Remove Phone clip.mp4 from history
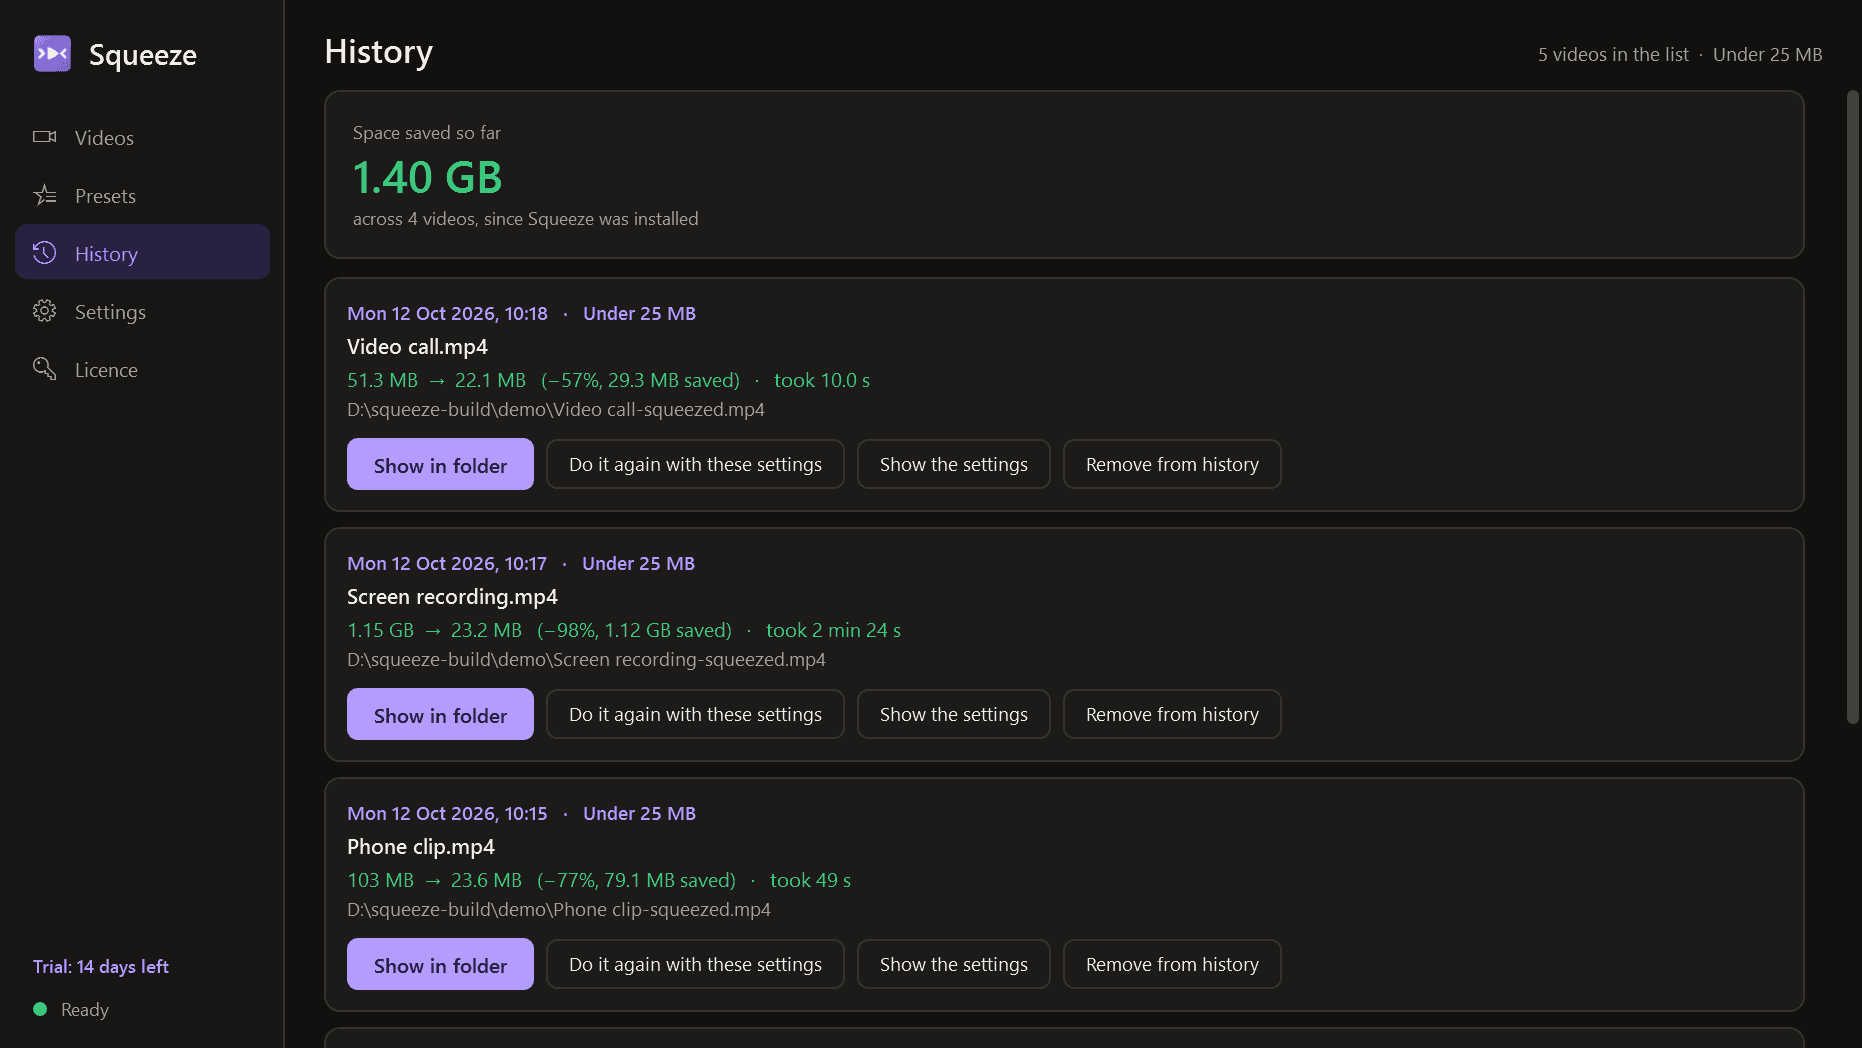The height and width of the screenshot is (1048, 1862). 1172,964
